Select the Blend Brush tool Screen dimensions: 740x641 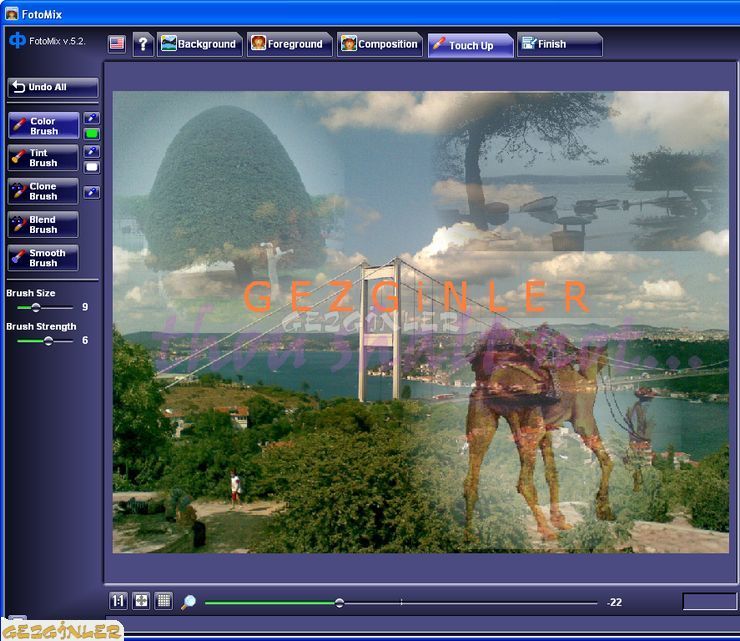(43, 225)
